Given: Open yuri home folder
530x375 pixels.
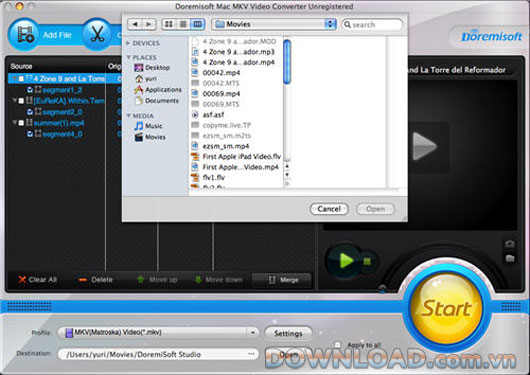Looking at the screenshot, I should point(146,79).
